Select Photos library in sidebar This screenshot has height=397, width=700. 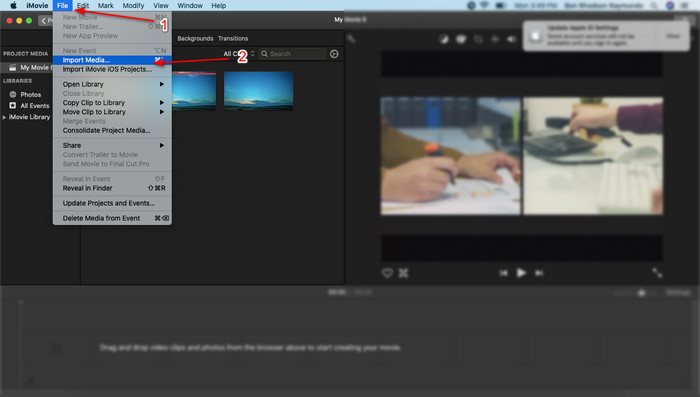(x=30, y=95)
